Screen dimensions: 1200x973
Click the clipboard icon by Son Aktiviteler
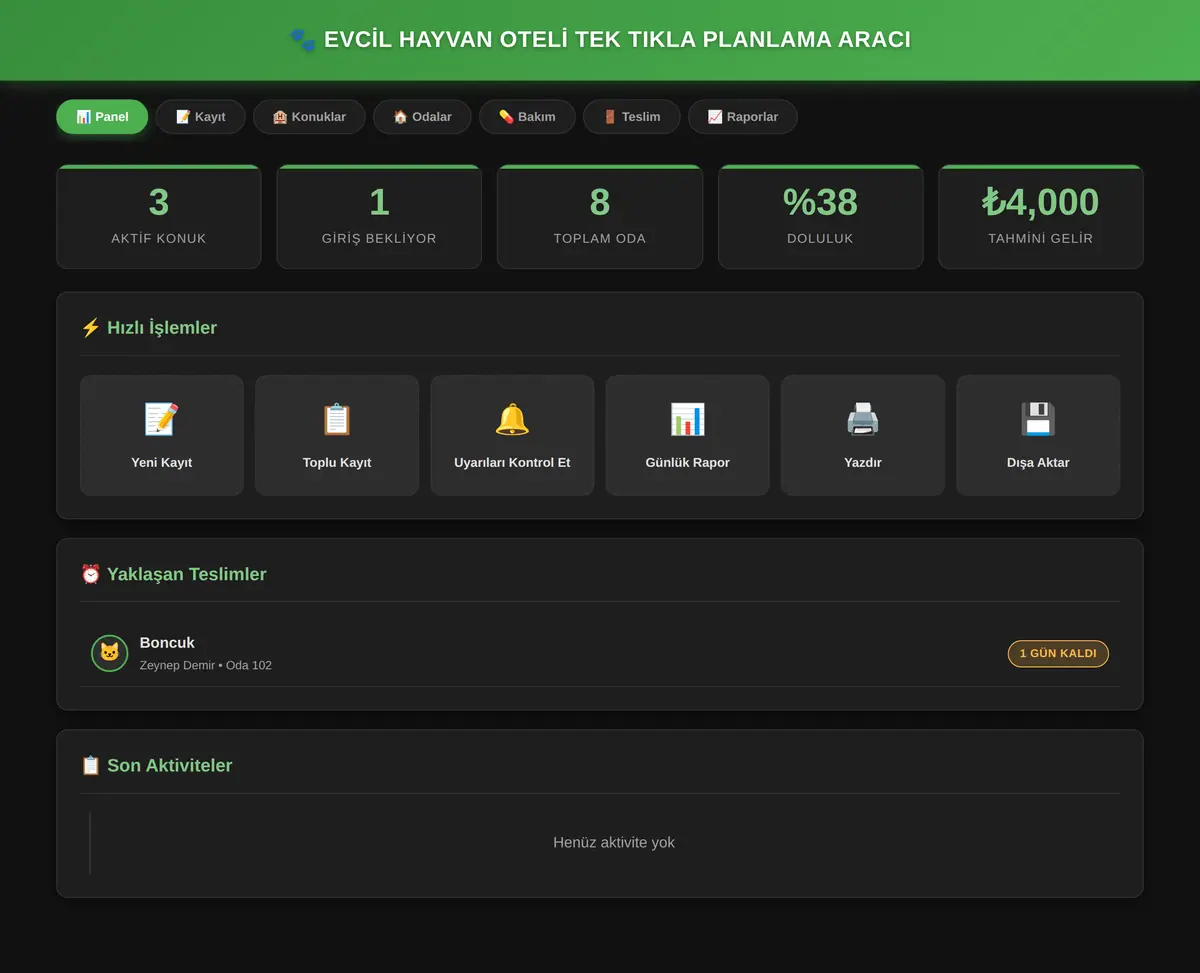point(91,766)
